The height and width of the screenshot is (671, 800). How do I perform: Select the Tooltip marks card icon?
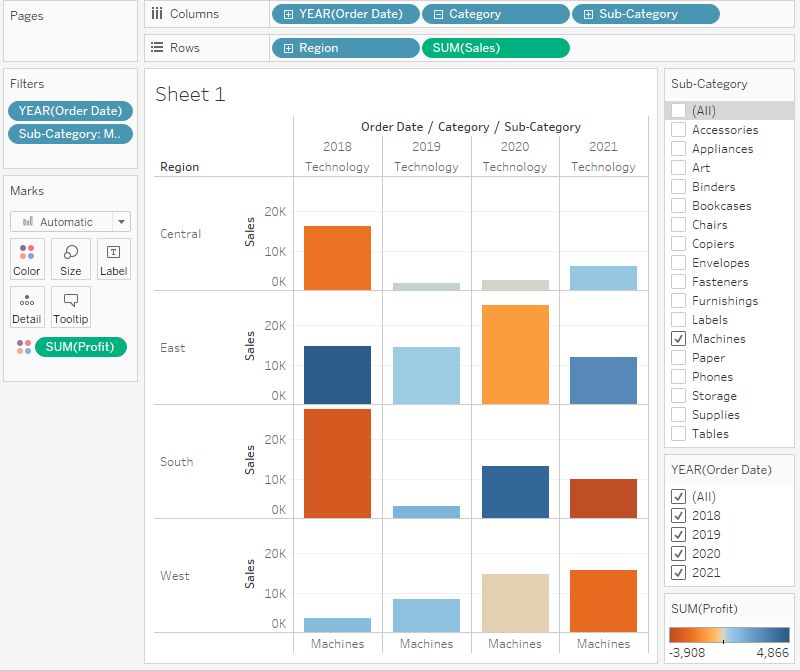pyautogui.click(x=70, y=300)
